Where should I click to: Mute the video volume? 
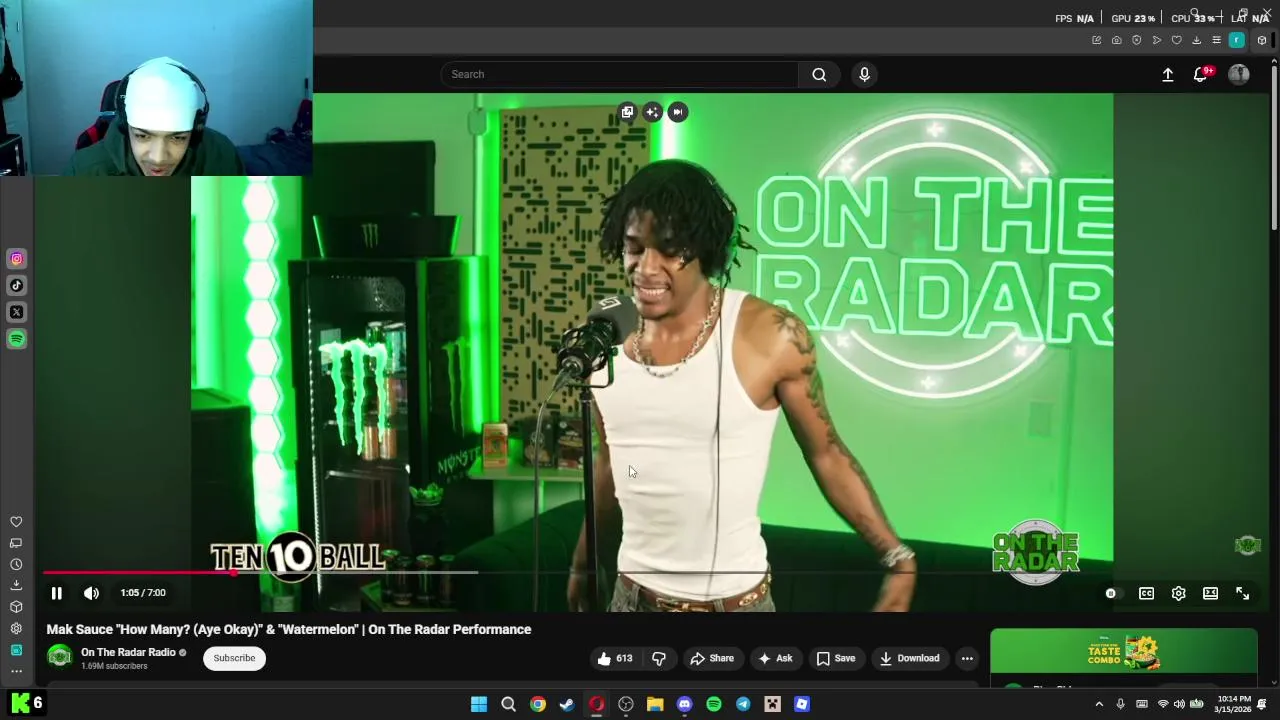(x=91, y=593)
